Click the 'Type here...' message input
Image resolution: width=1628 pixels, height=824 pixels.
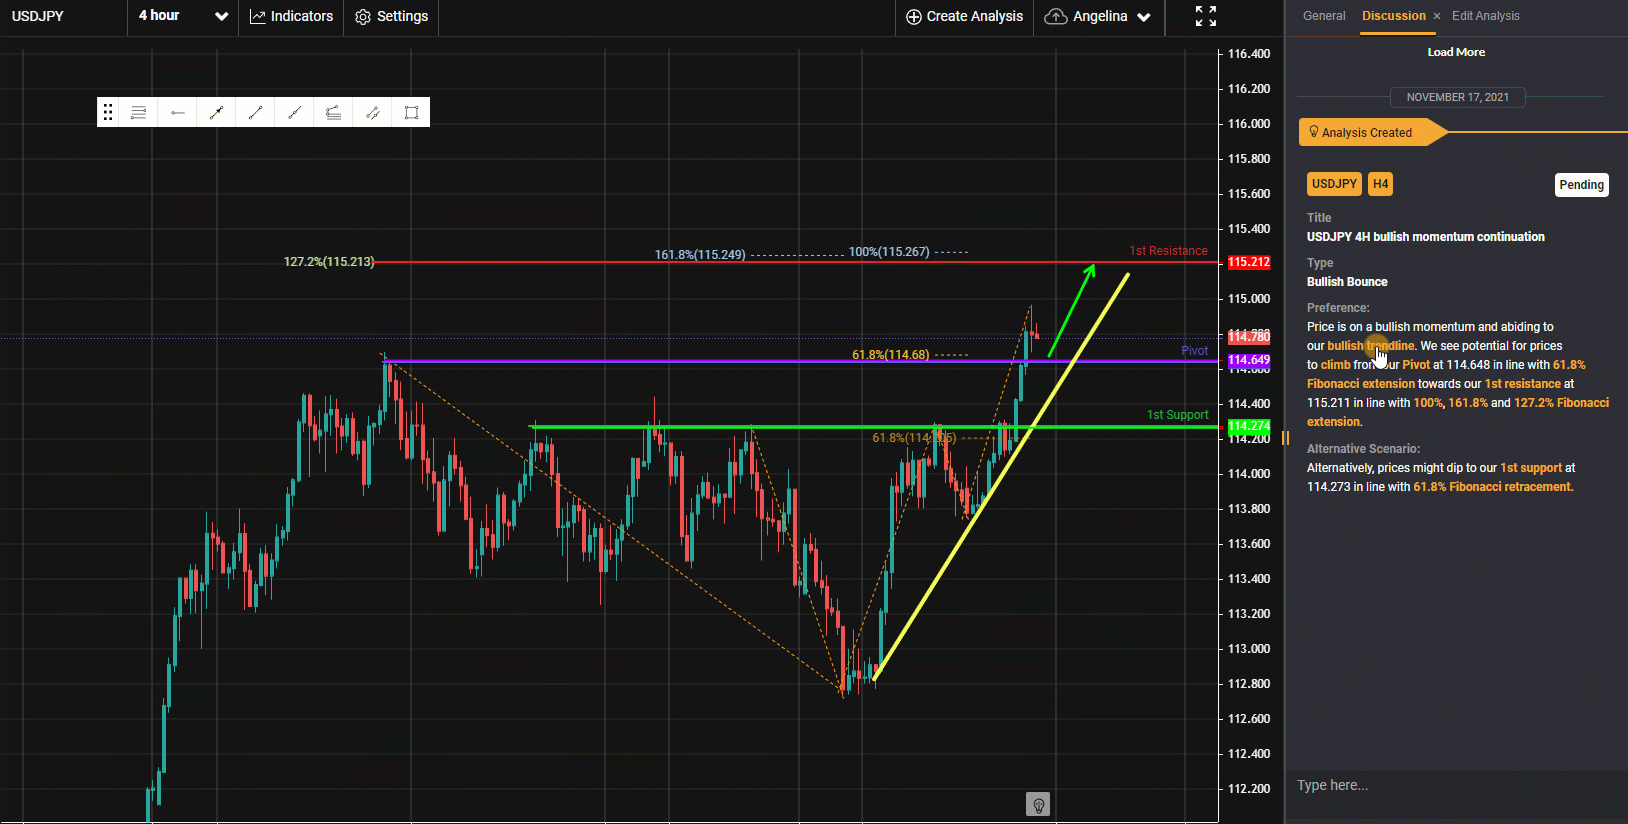tap(1456, 786)
